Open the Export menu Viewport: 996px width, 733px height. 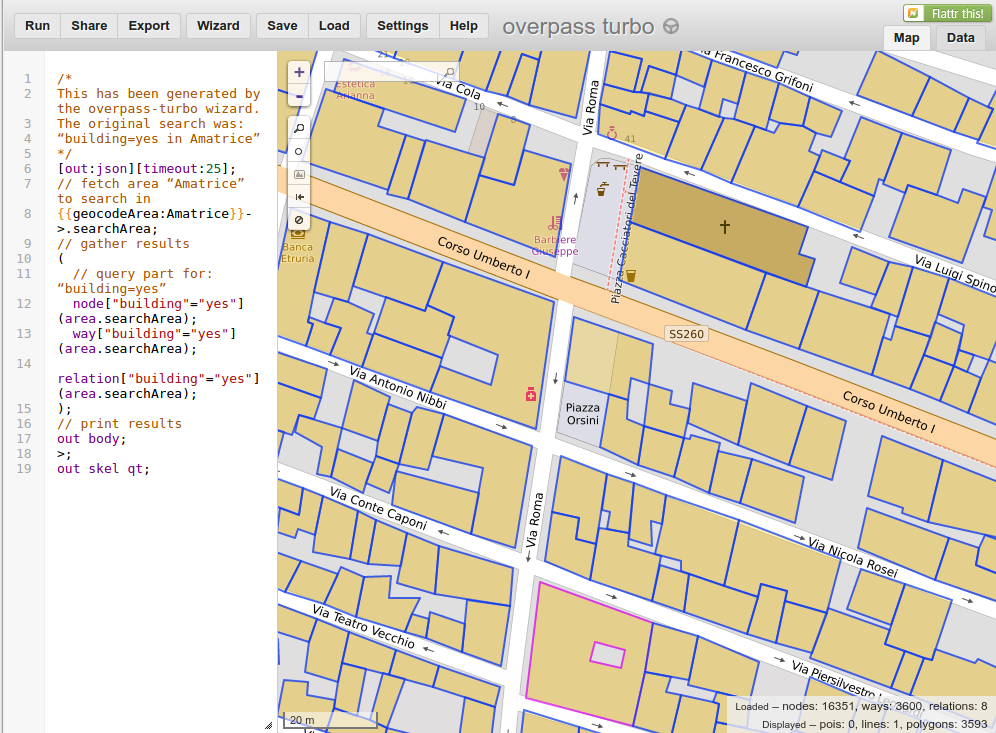click(149, 26)
